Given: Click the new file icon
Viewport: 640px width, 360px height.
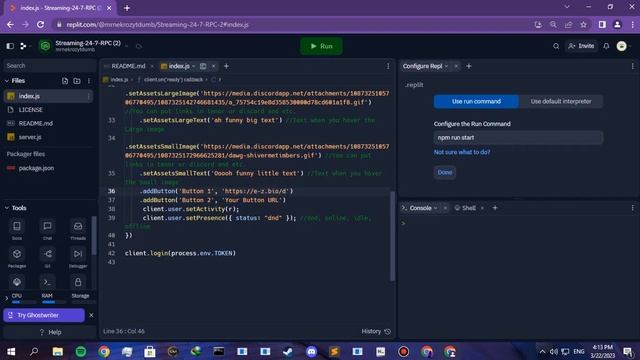Looking at the screenshot, I should pos(65,81).
